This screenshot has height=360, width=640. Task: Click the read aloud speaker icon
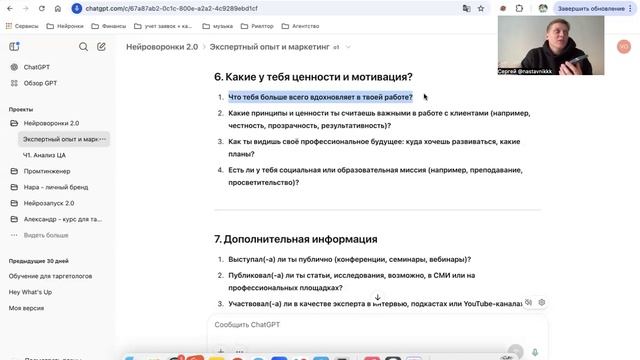pyautogui.click(x=529, y=302)
